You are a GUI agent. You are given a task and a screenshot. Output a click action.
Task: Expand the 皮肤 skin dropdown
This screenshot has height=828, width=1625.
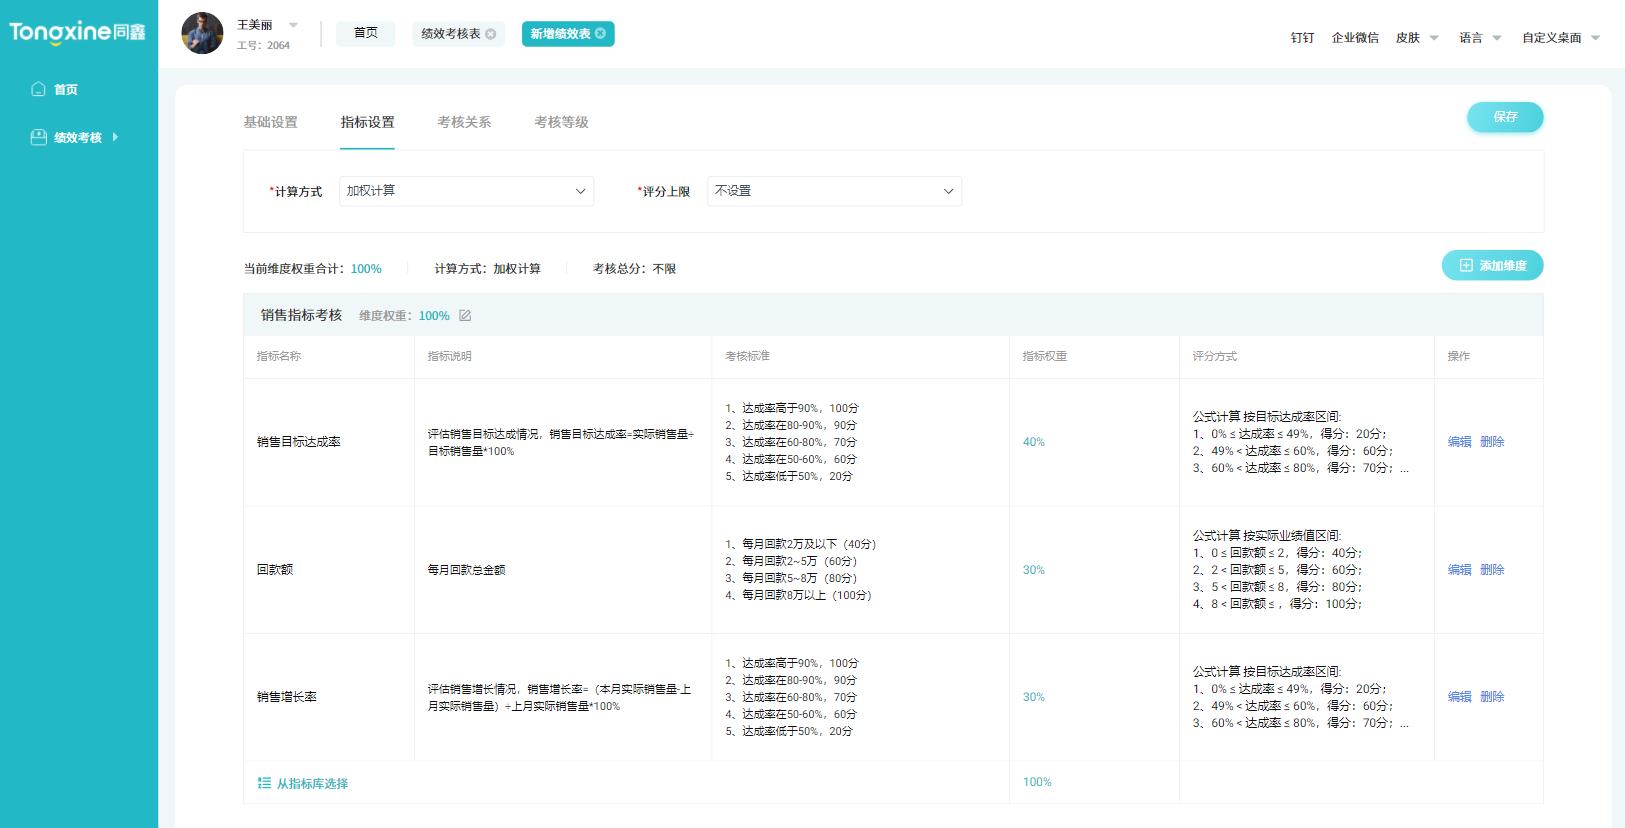1417,38
